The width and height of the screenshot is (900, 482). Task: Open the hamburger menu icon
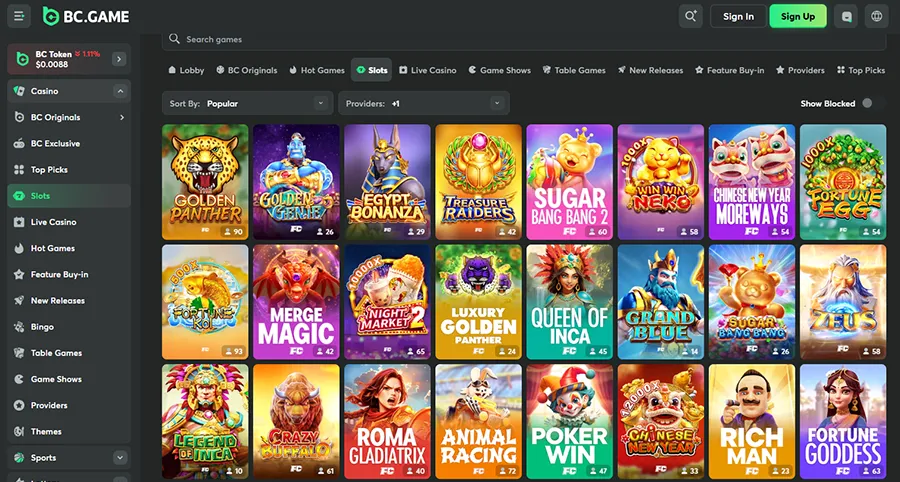pyautogui.click(x=19, y=16)
